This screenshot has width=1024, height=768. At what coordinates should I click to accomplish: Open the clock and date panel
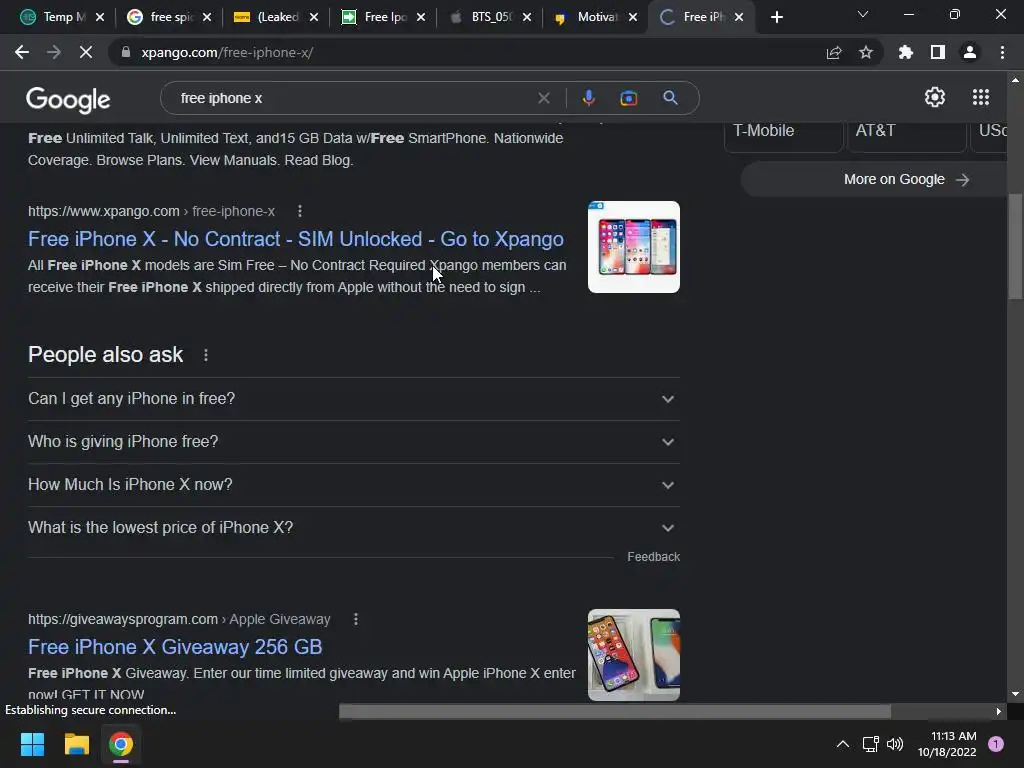947,744
